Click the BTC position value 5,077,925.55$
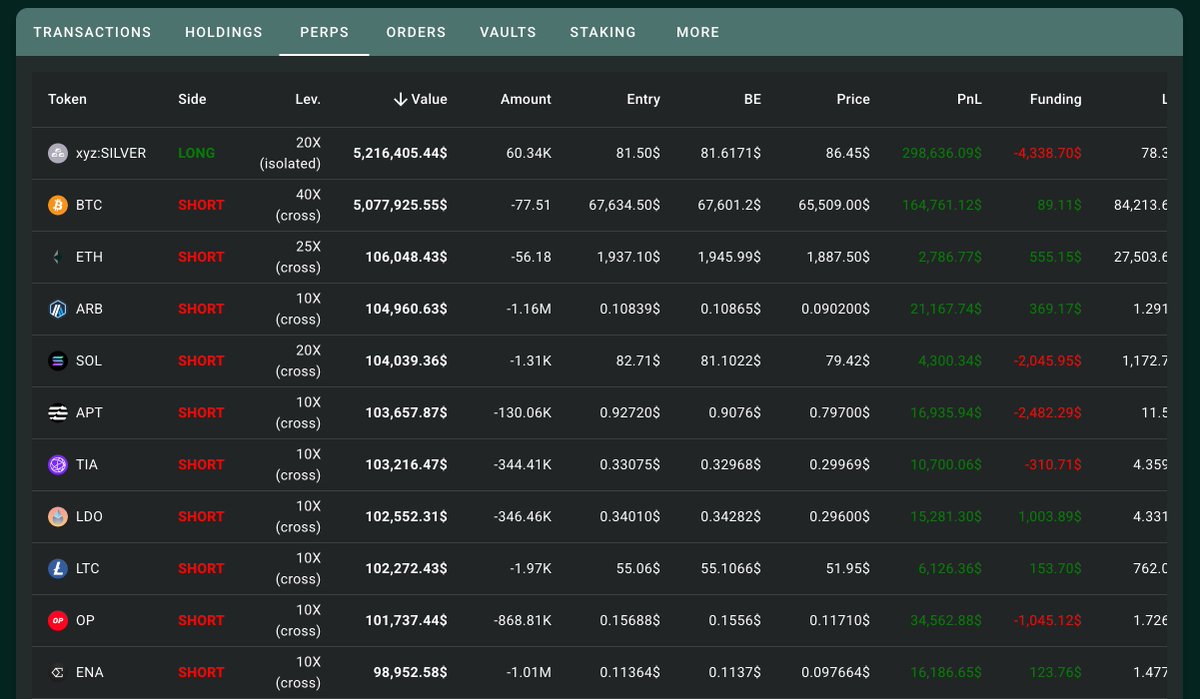The height and width of the screenshot is (699, 1200). (400, 205)
